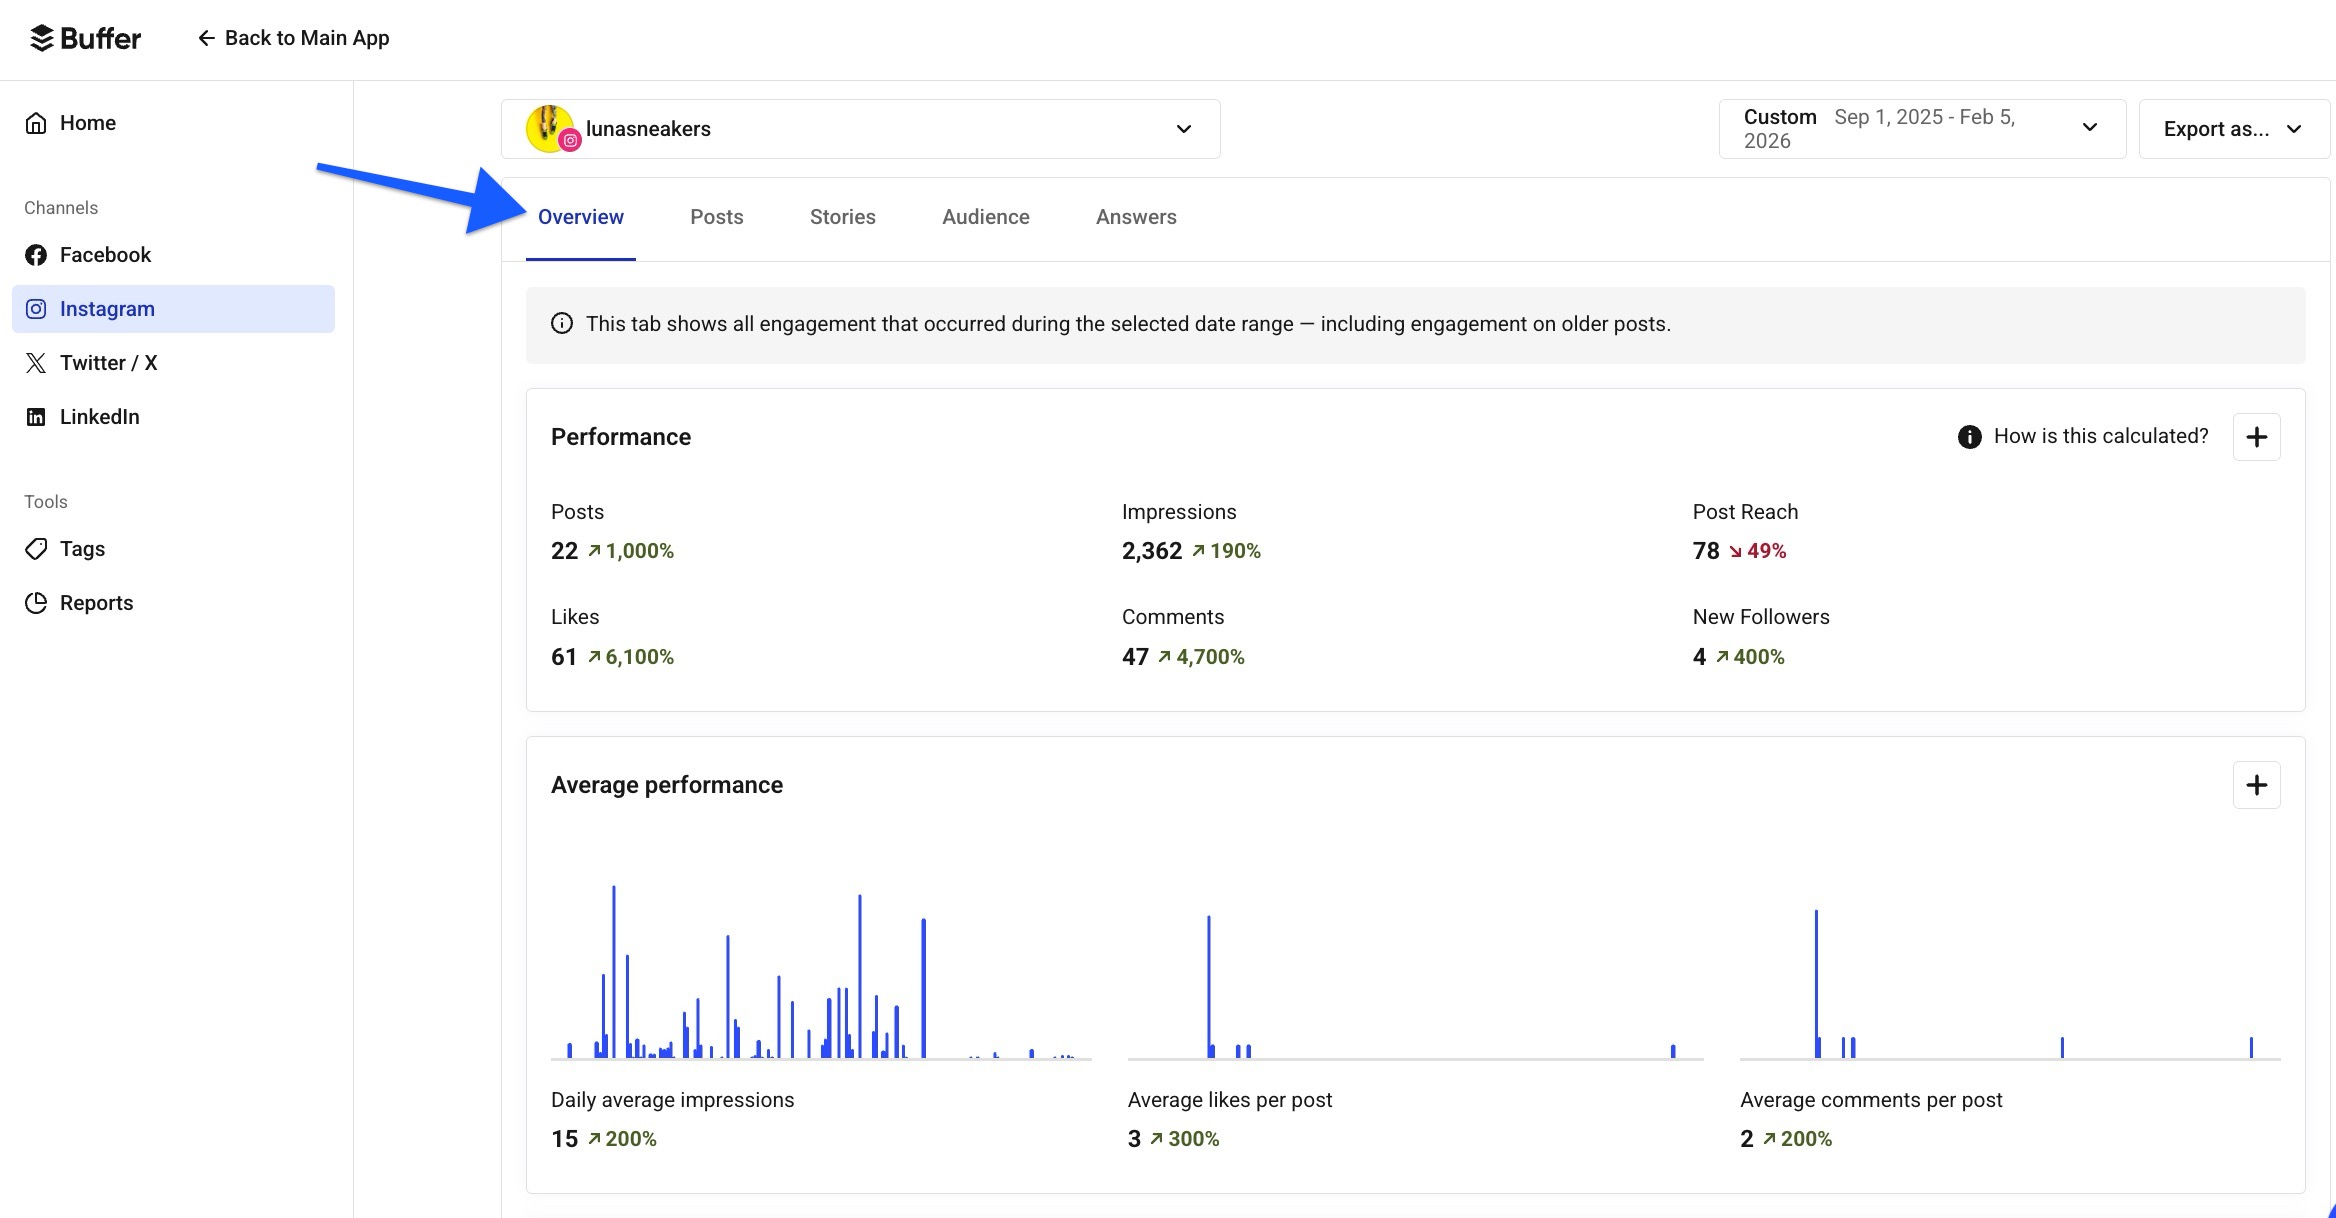Click the 190% Impressions increase indicator

coord(1227,551)
